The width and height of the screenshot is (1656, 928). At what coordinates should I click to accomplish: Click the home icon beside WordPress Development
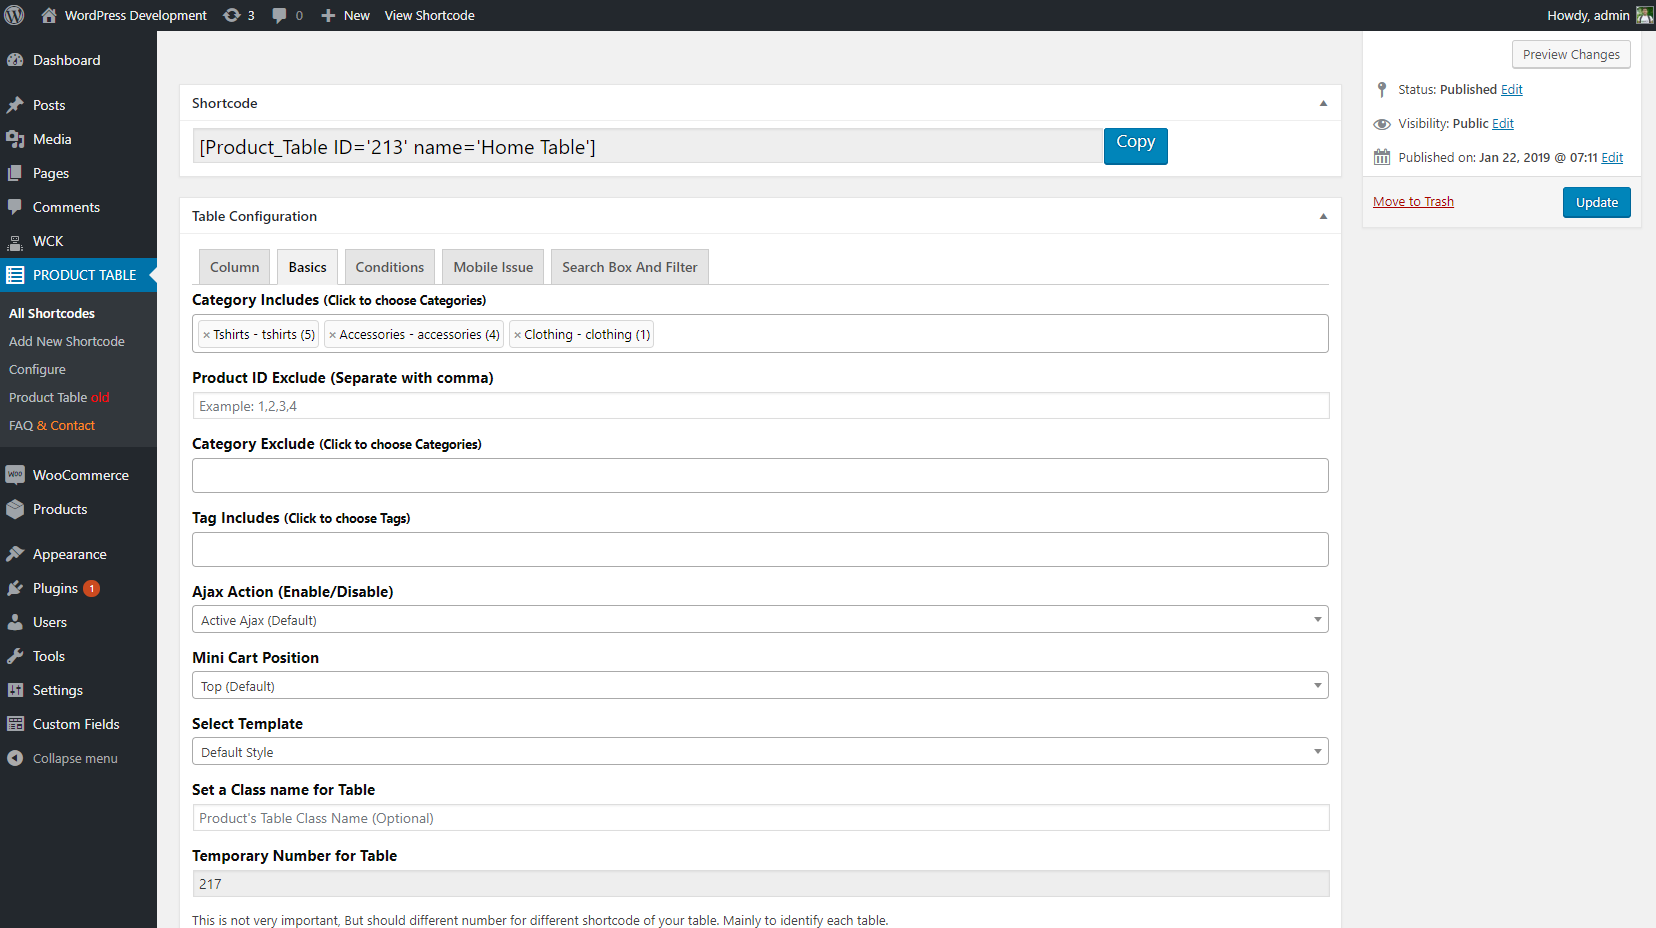tap(49, 15)
